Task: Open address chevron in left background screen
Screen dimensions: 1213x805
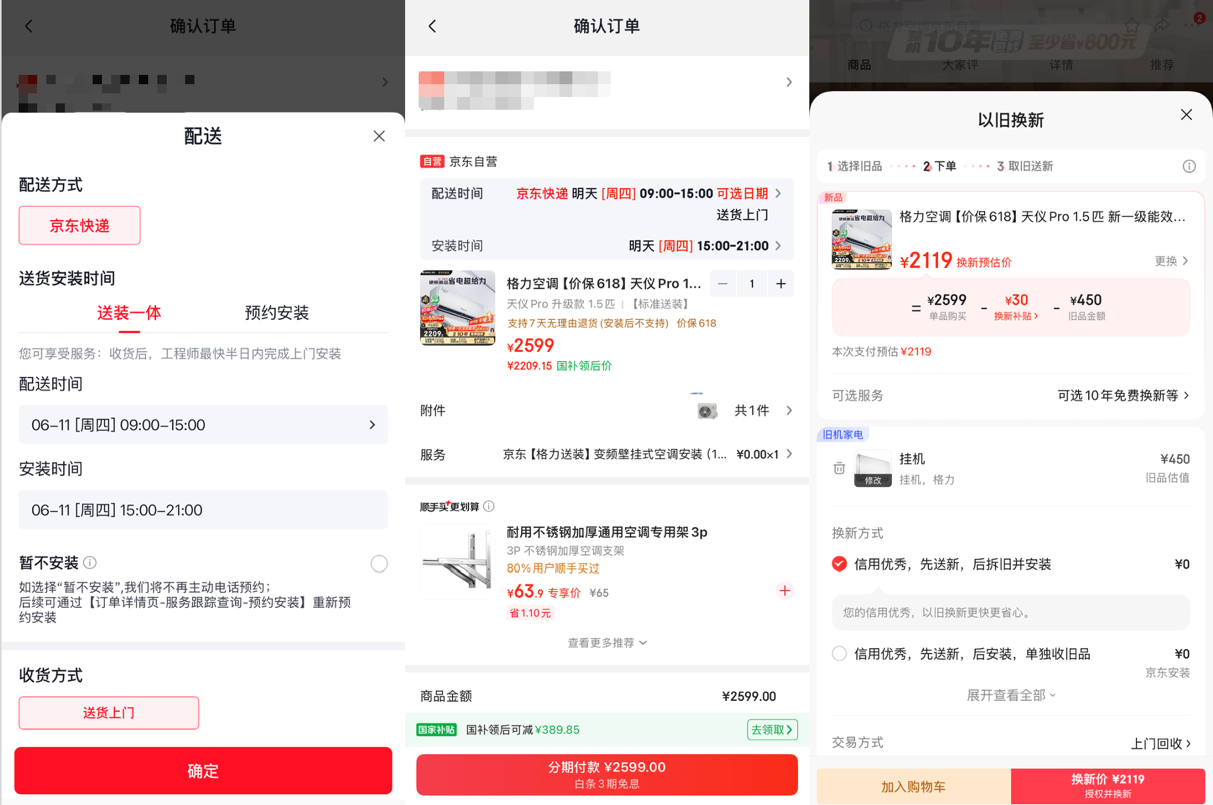Action: pos(385,82)
